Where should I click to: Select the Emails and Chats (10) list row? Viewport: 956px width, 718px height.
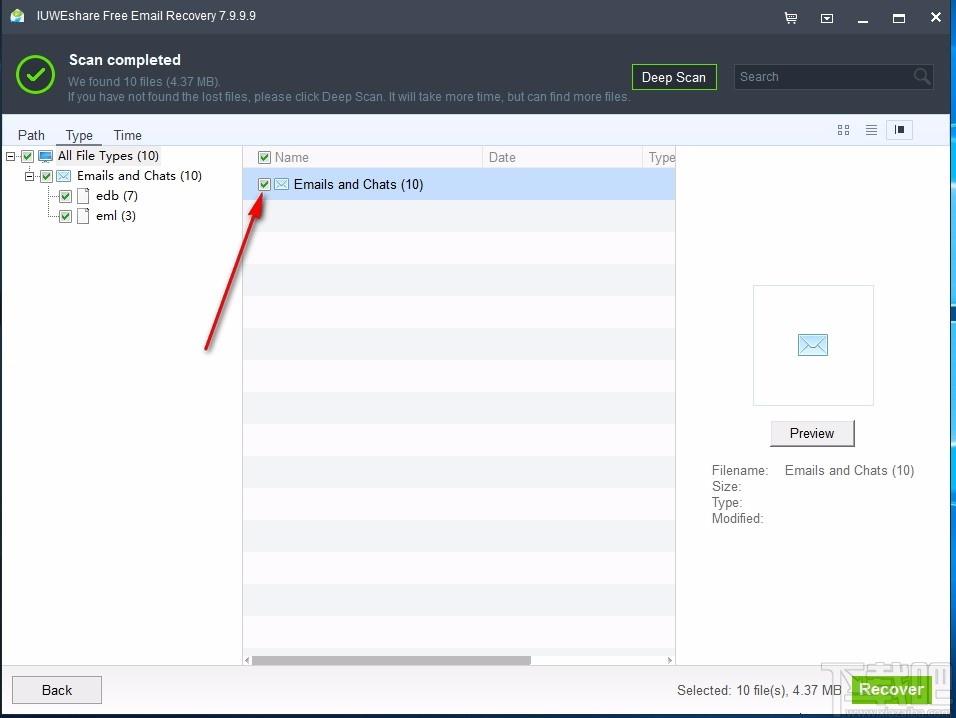(x=458, y=184)
